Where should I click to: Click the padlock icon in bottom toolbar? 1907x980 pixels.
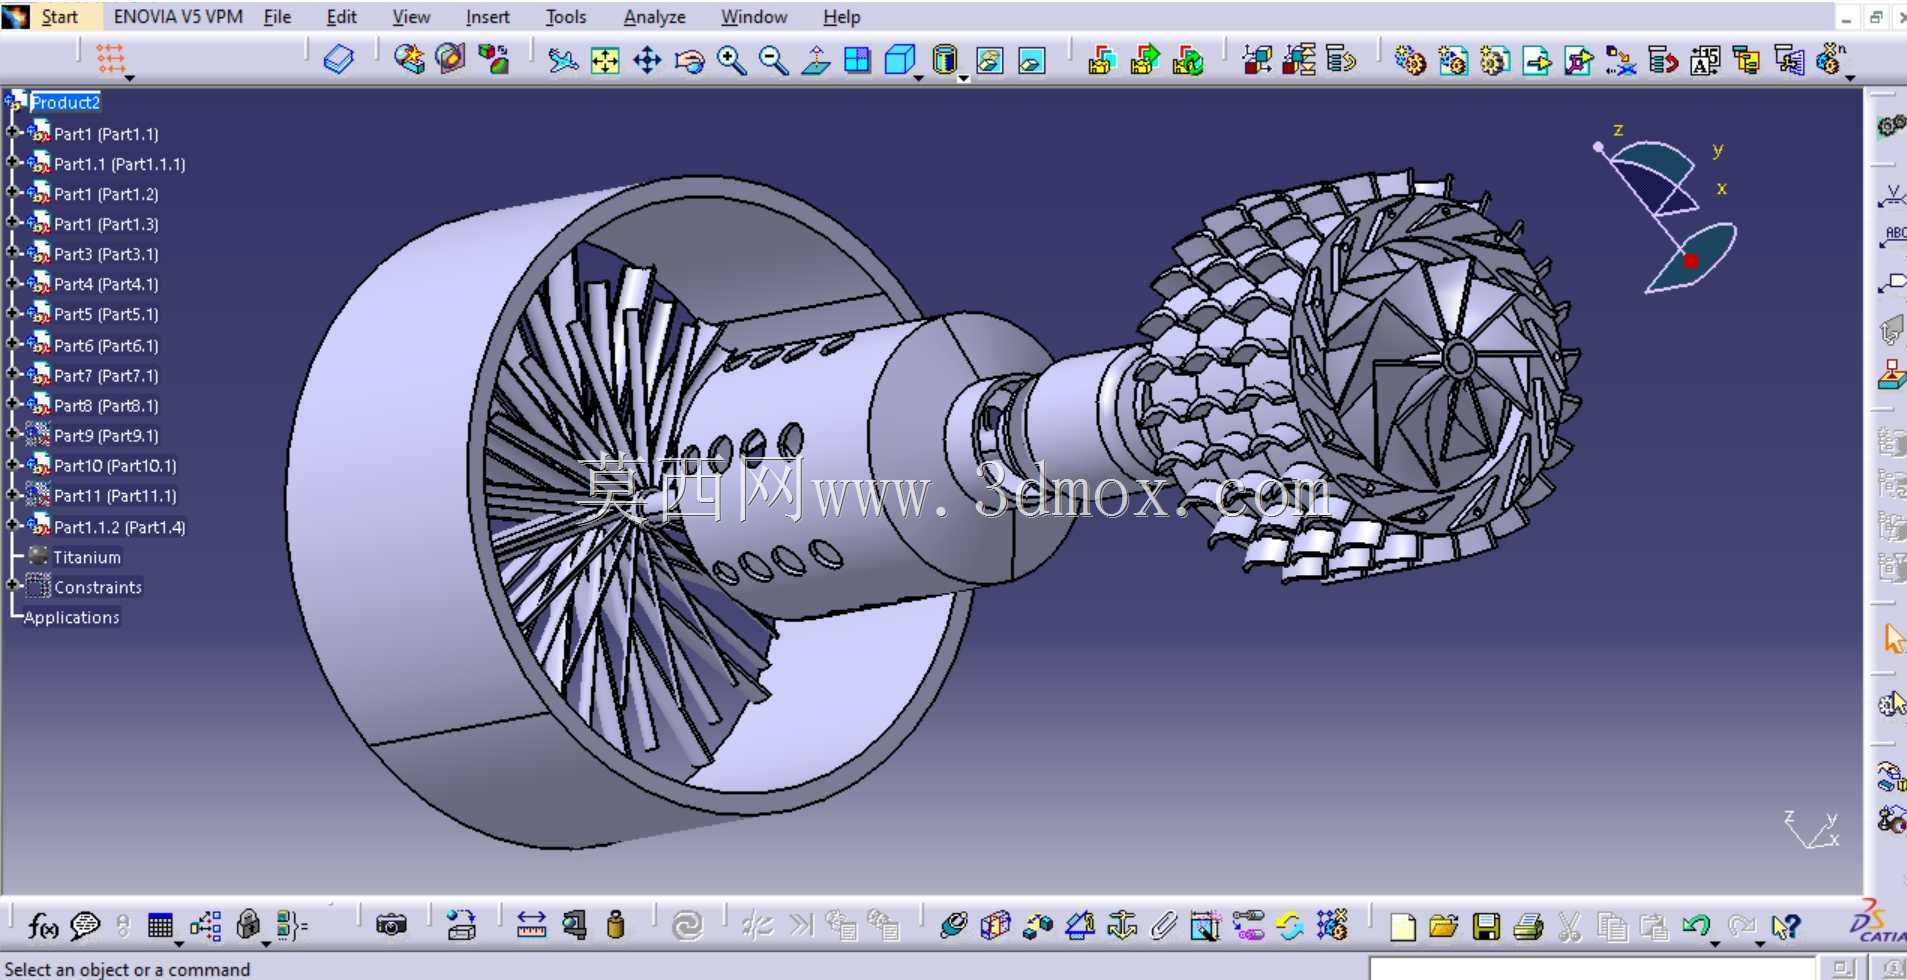(248, 925)
